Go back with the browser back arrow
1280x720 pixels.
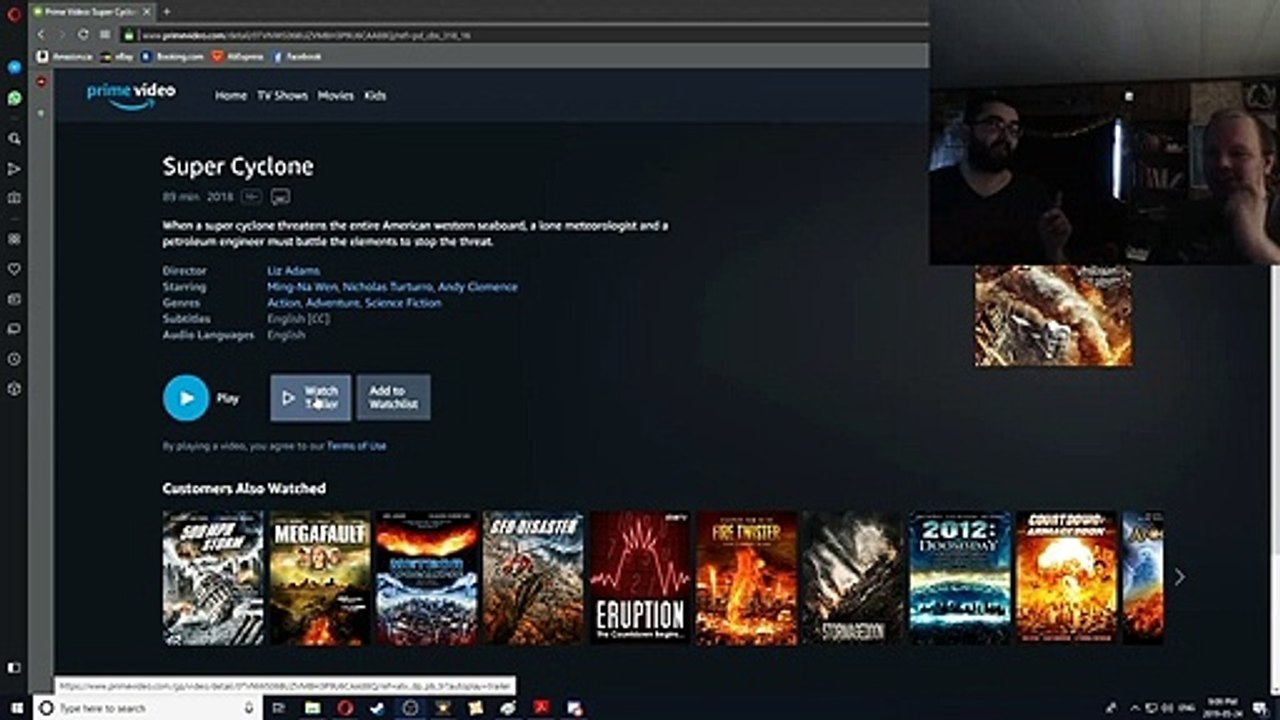coord(41,34)
